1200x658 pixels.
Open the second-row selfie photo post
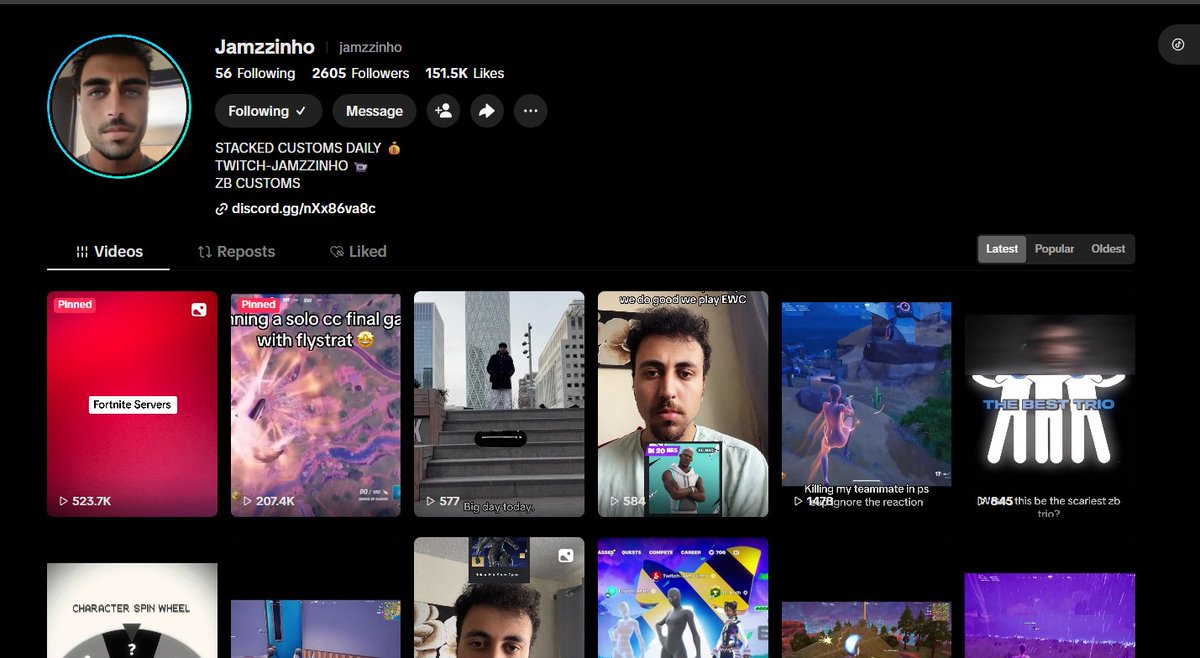pos(499,598)
